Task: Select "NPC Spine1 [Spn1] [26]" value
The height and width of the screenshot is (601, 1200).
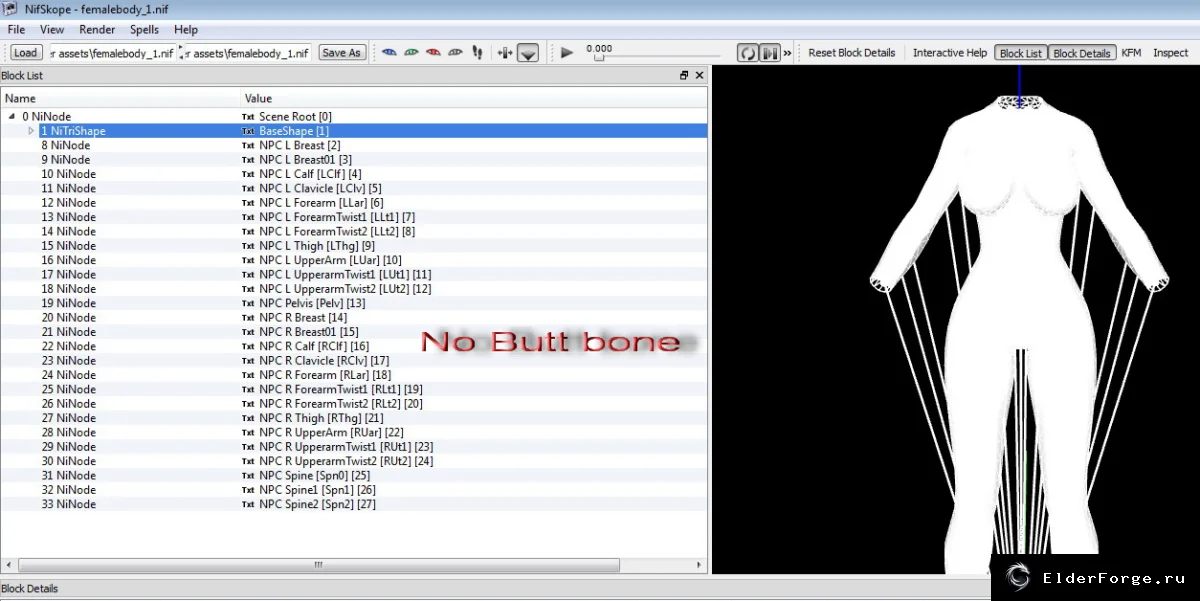Action: tap(317, 490)
